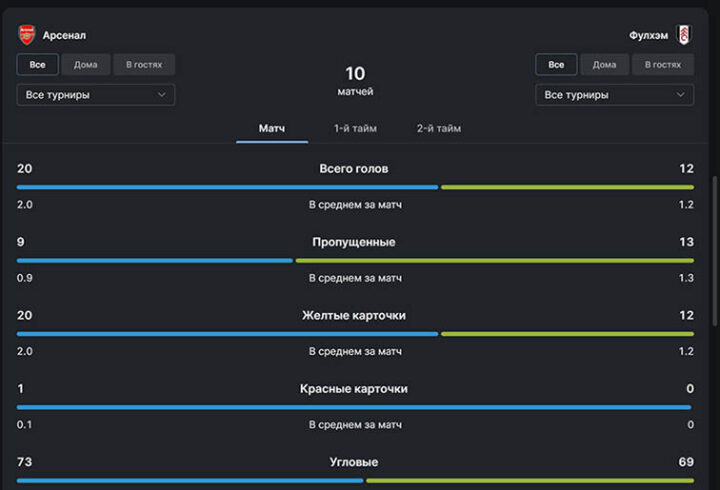Viewport: 720px width, 490px height.
Task: Click Fulham's conceded goals value 13
Action: click(x=686, y=242)
